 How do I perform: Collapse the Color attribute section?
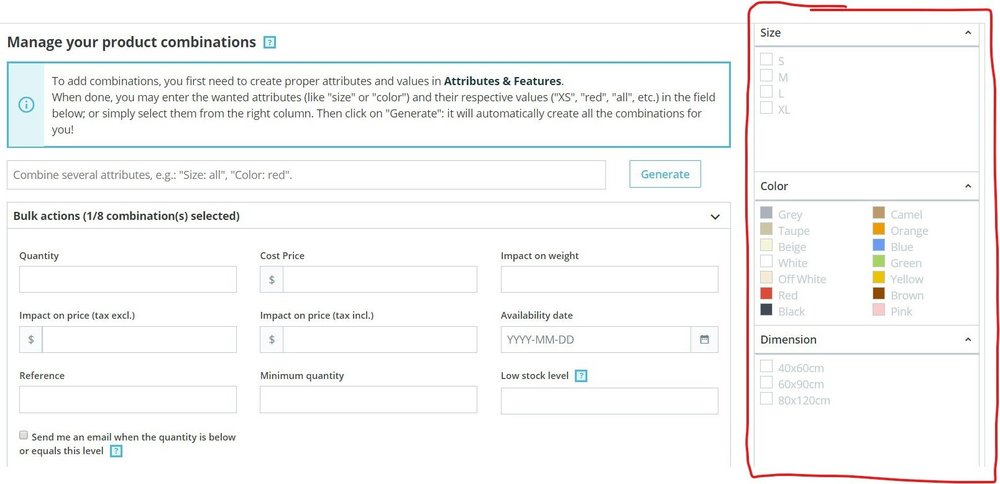click(x=968, y=186)
